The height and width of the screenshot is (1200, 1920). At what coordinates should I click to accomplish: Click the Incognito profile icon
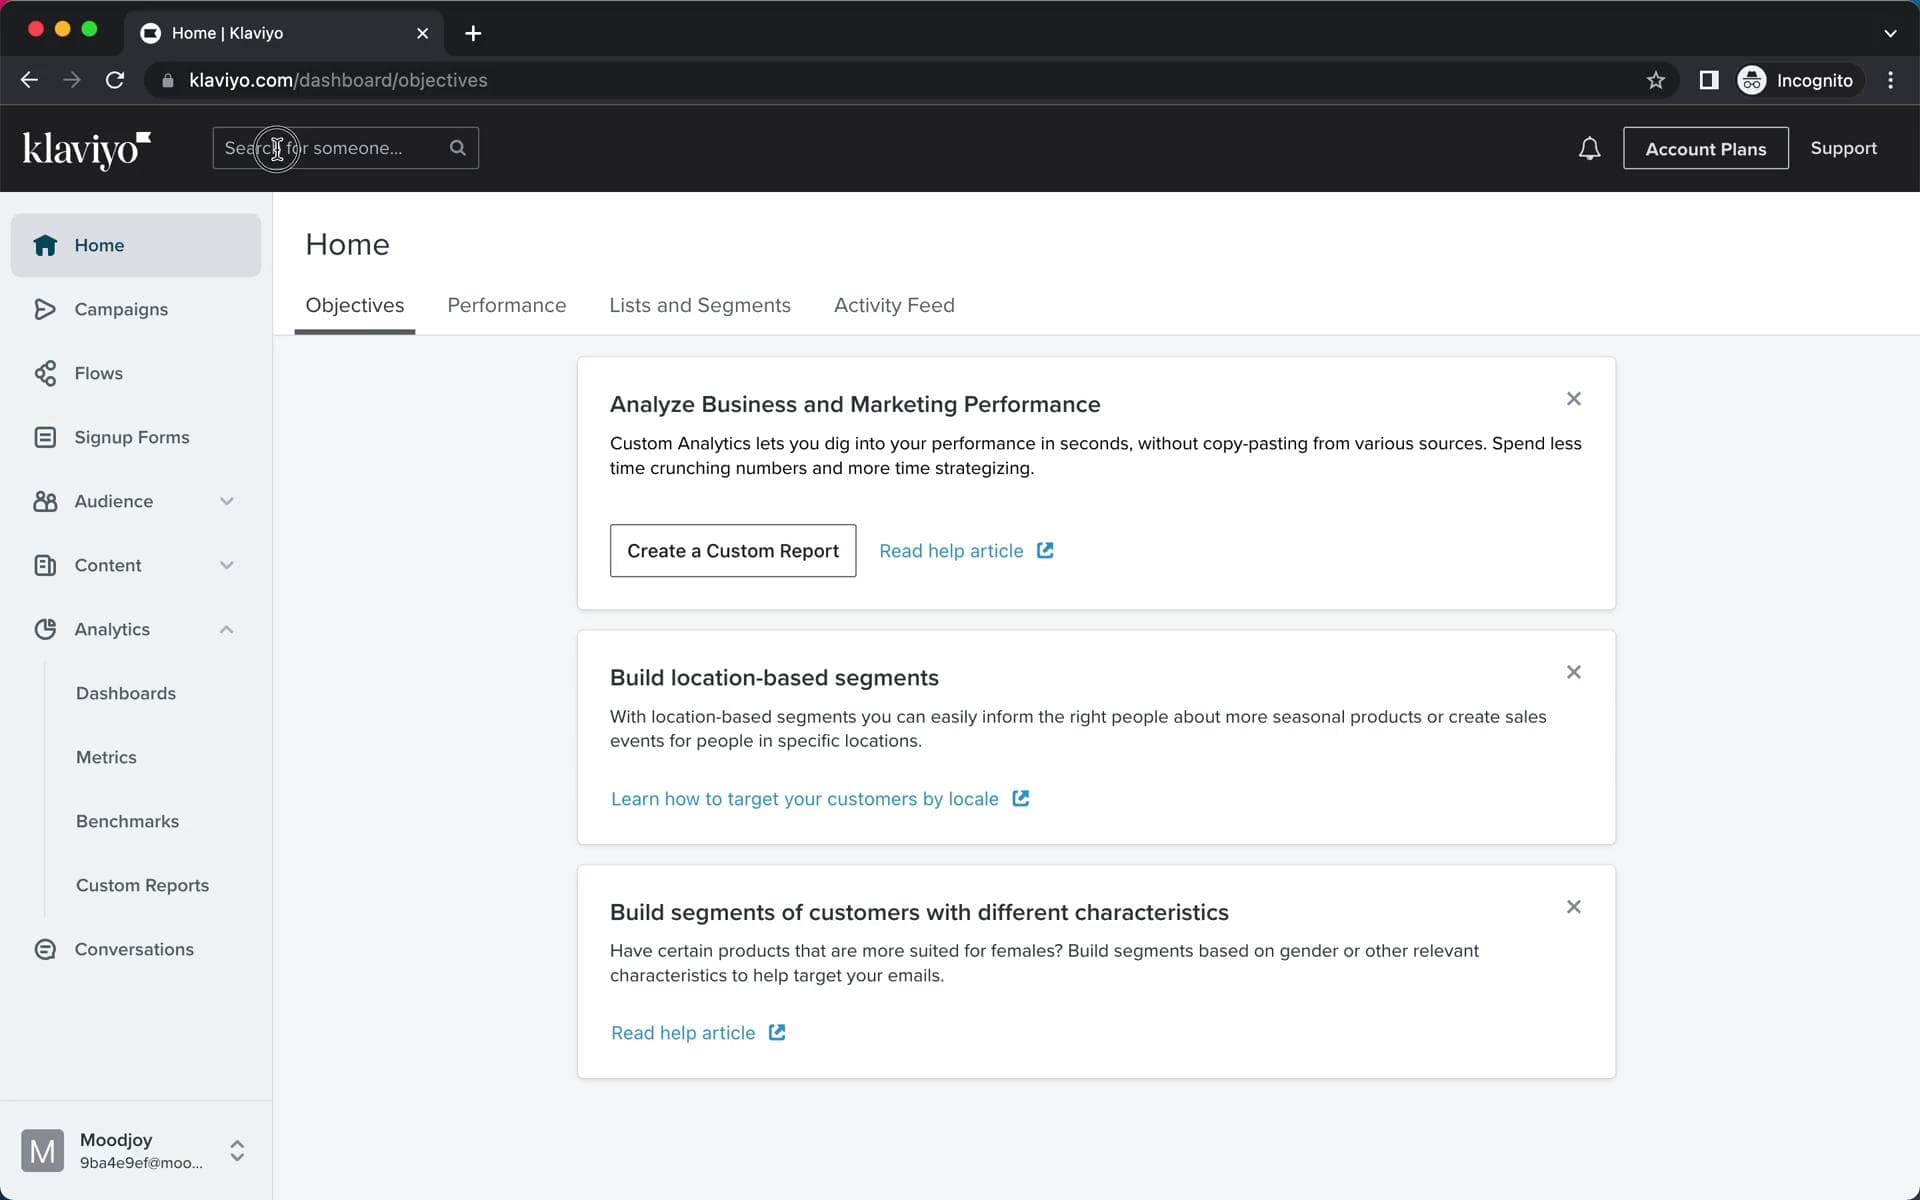click(x=1752, y=80)
